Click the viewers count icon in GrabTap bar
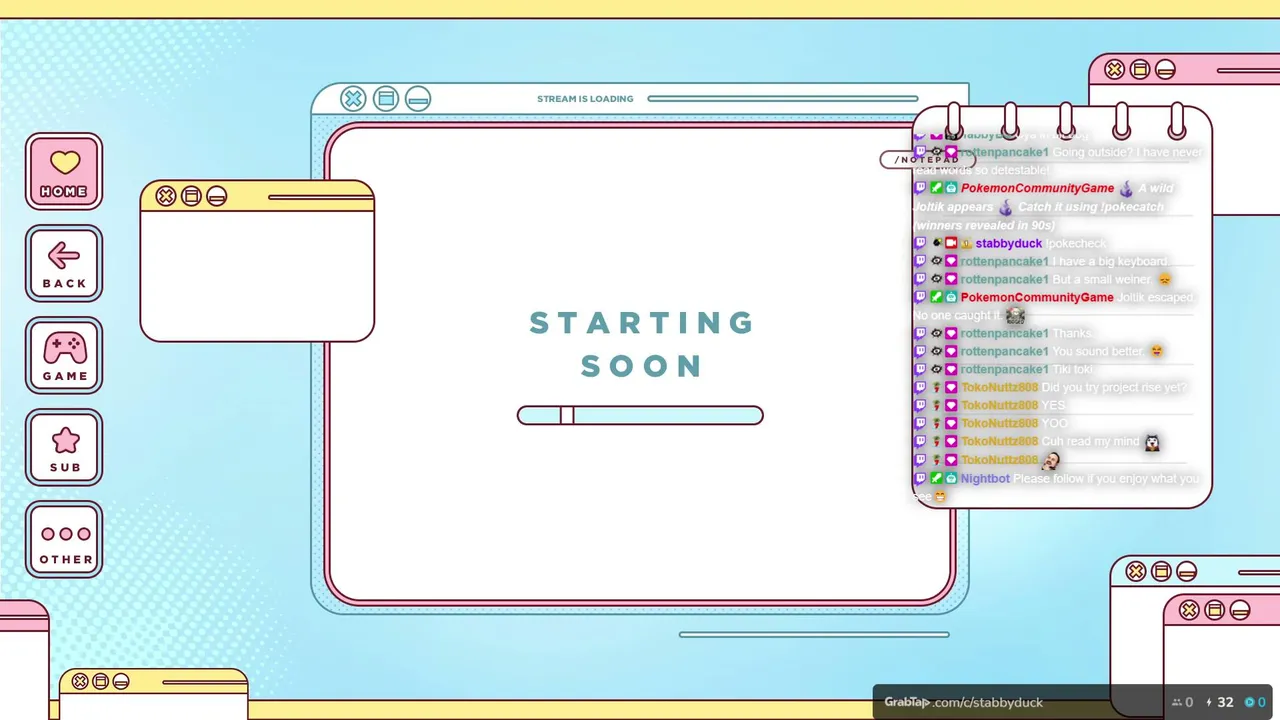 point(1177,702)
